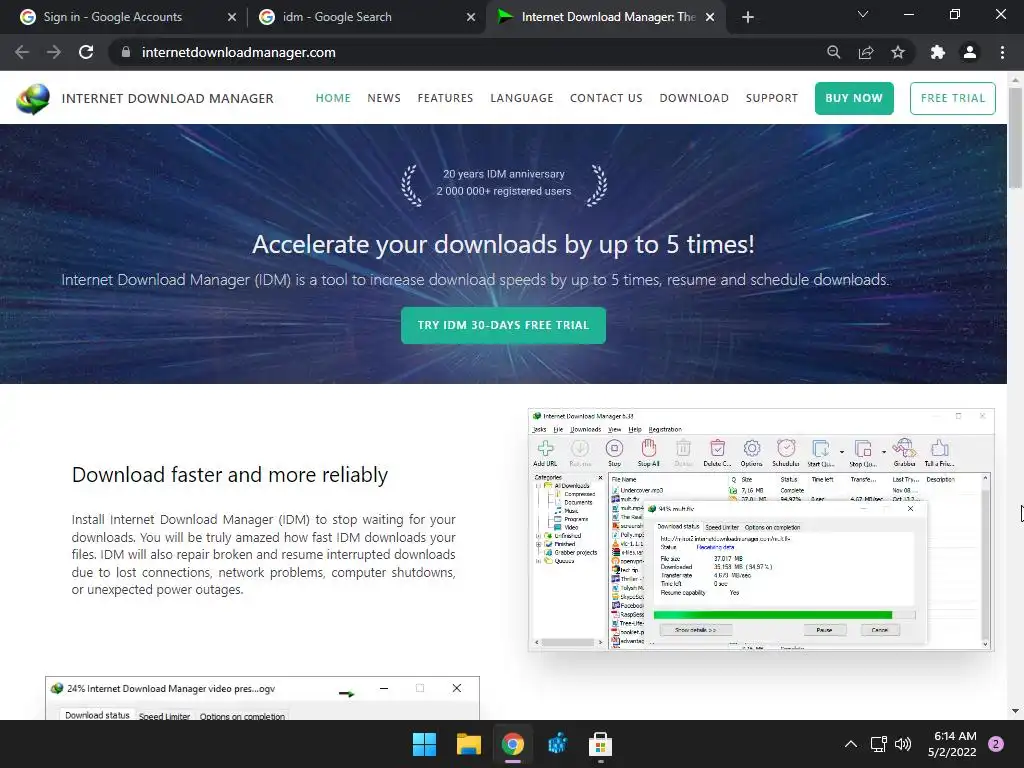1024x768 pixels.
Task: Open the Windows Start menu
Action: tap(424, 744)
